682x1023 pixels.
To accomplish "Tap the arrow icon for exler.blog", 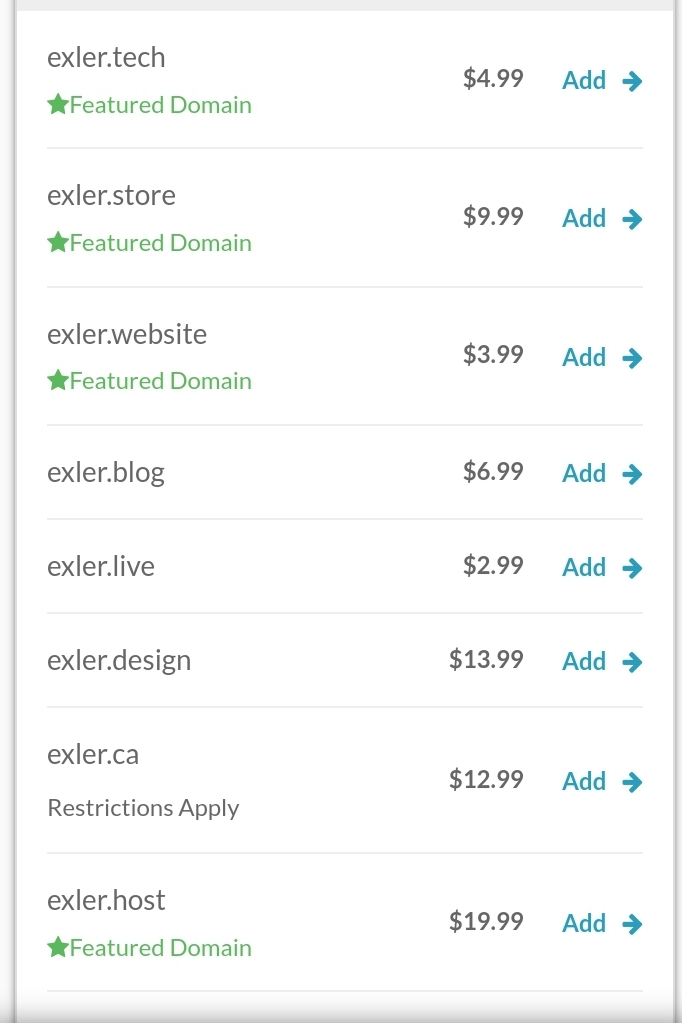I will [632, 474].
